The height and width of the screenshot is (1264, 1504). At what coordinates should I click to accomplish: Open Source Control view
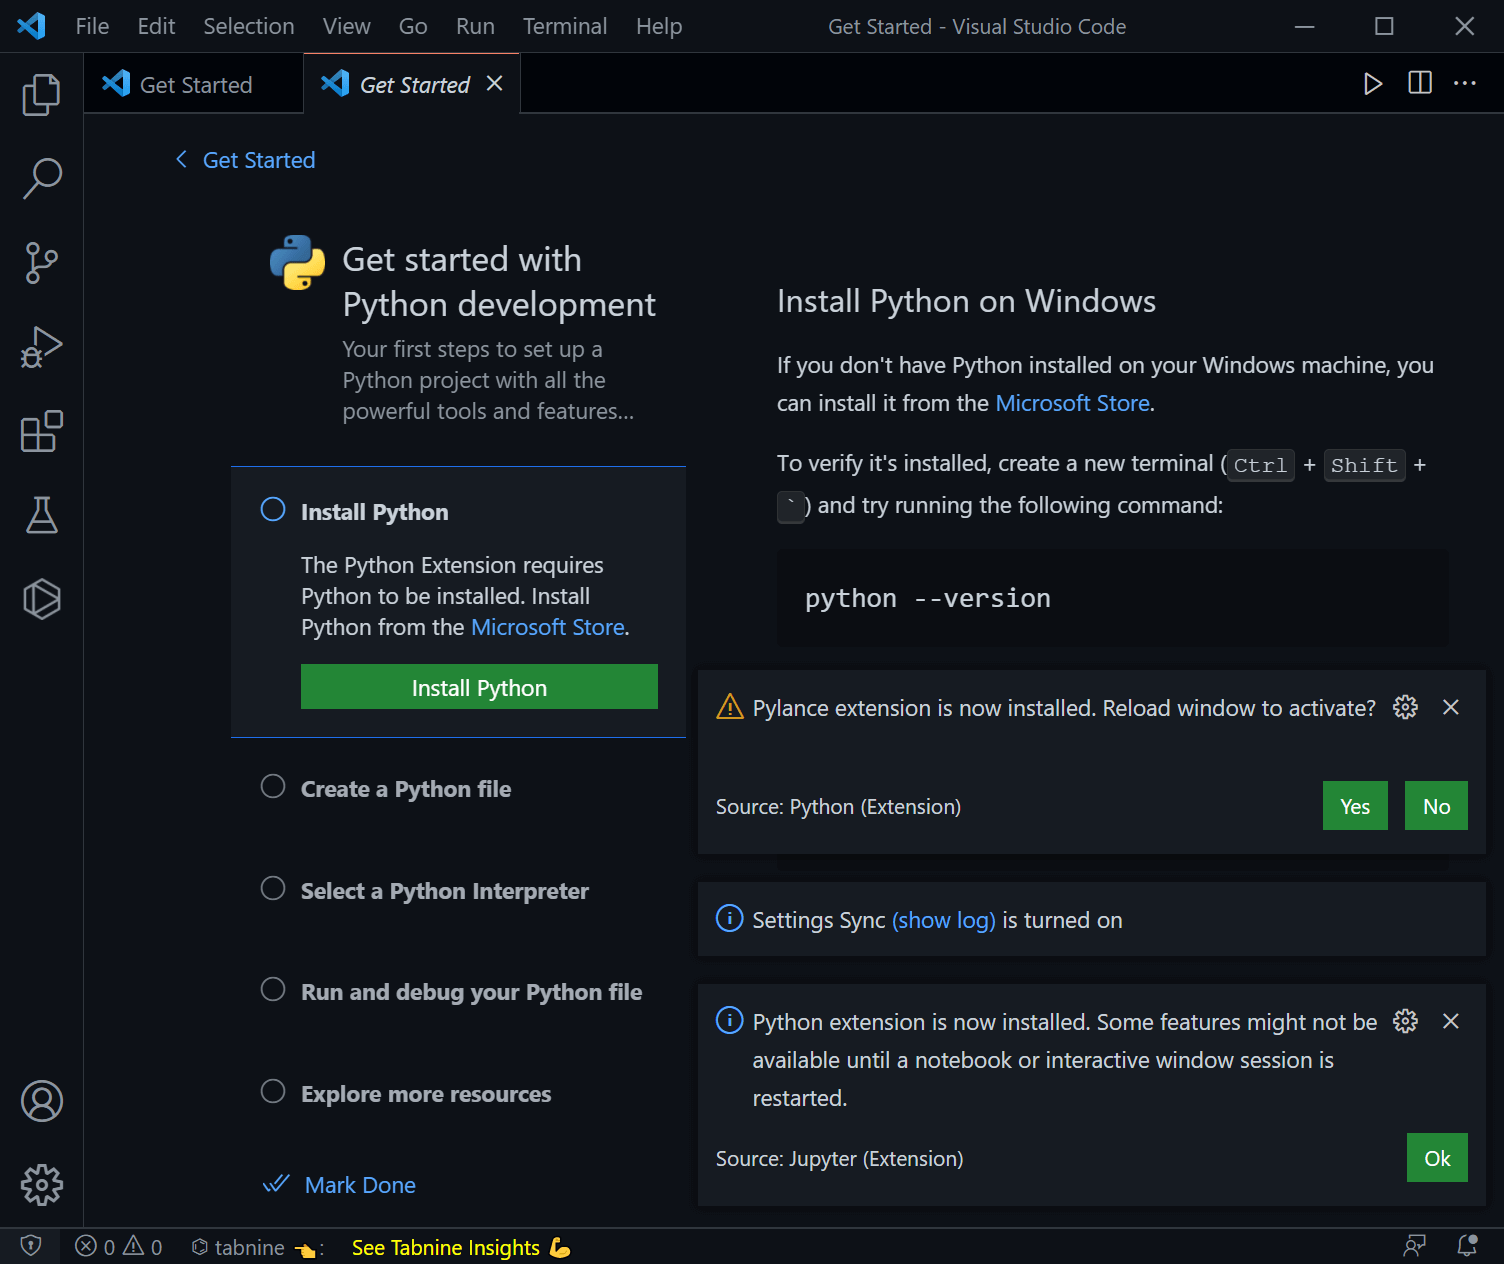pos(41,263)
